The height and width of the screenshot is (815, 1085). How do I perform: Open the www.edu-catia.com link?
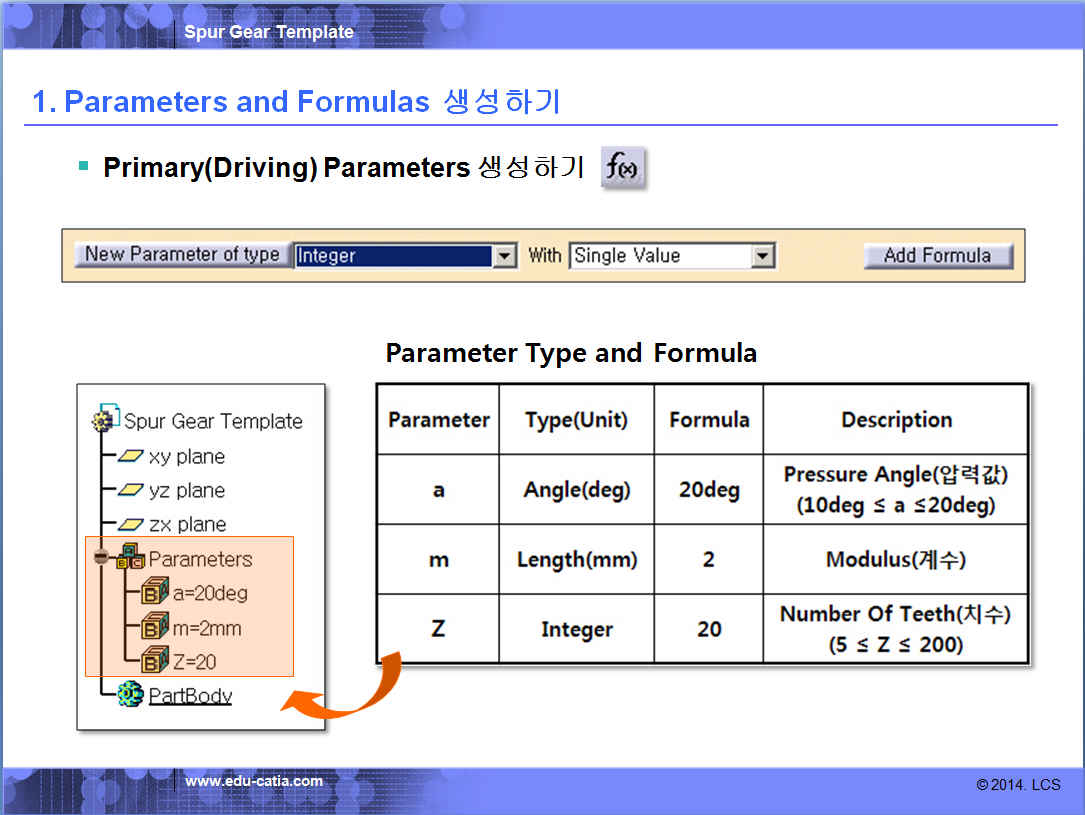[254, 781]
